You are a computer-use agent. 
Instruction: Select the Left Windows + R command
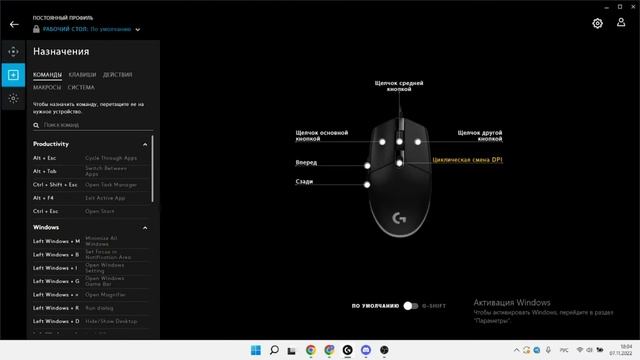click(x=91, y=308)
